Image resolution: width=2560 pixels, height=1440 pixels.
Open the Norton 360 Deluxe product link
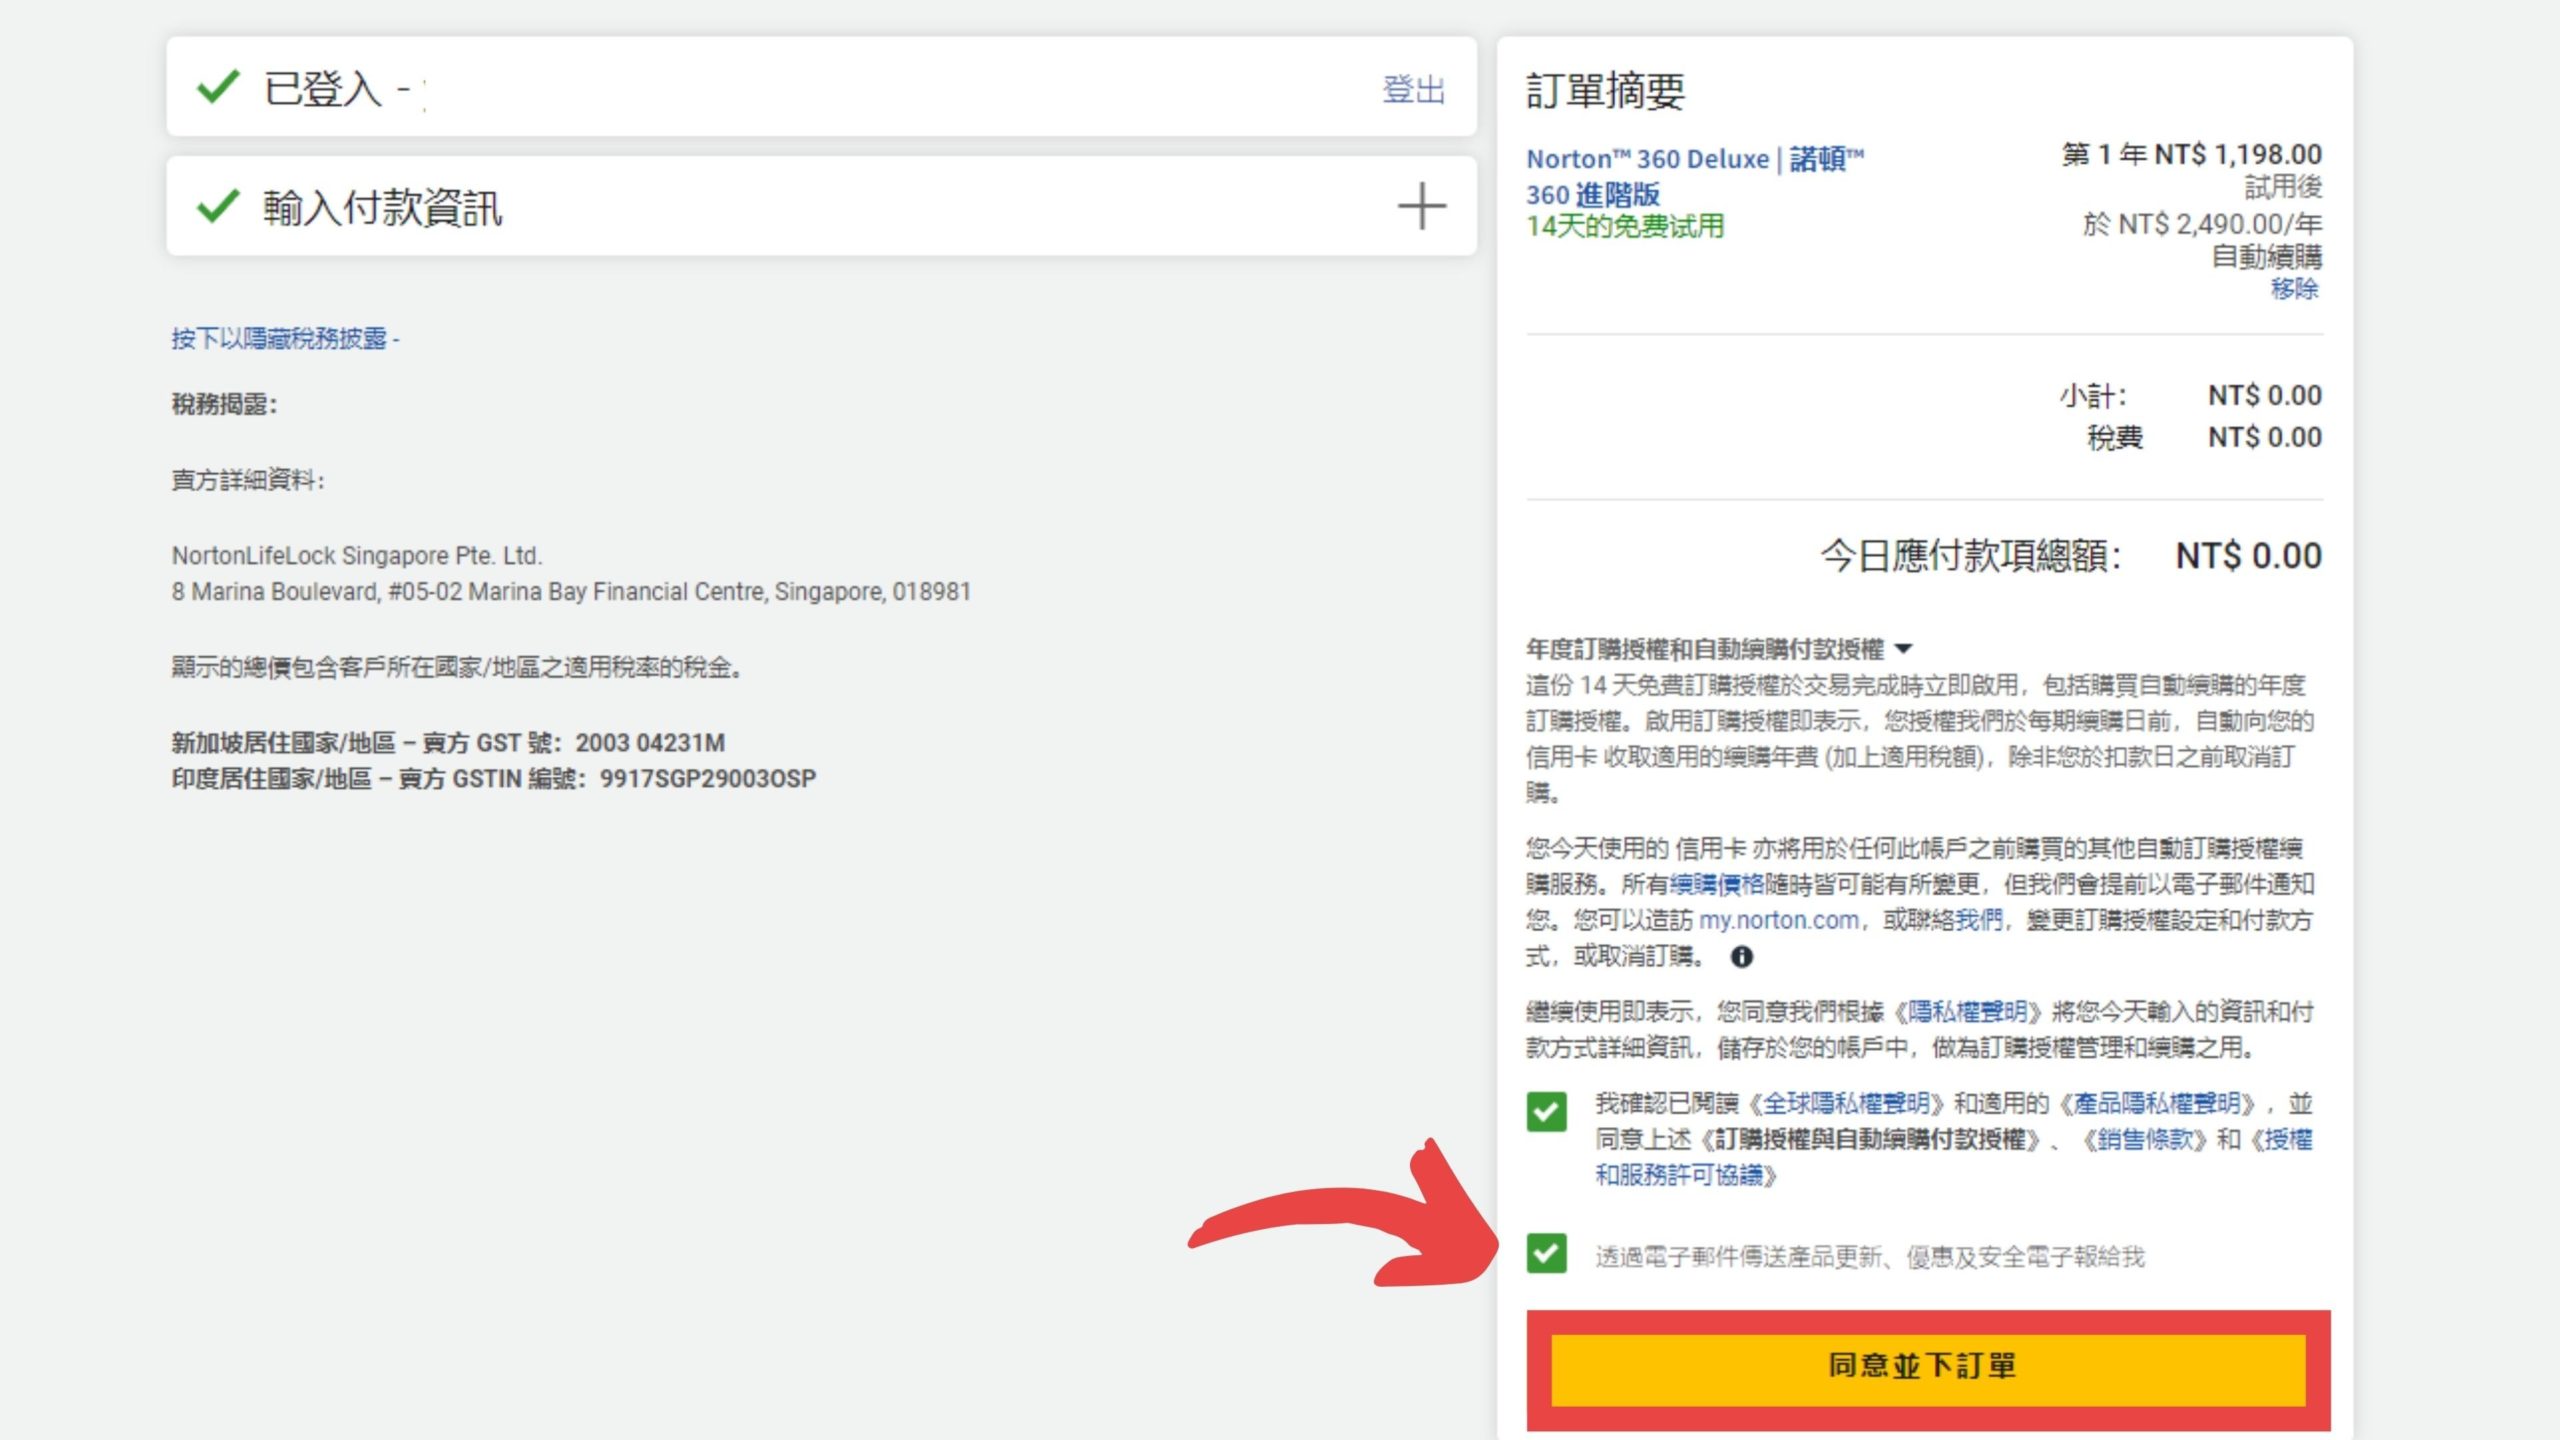pos(1695,176)
